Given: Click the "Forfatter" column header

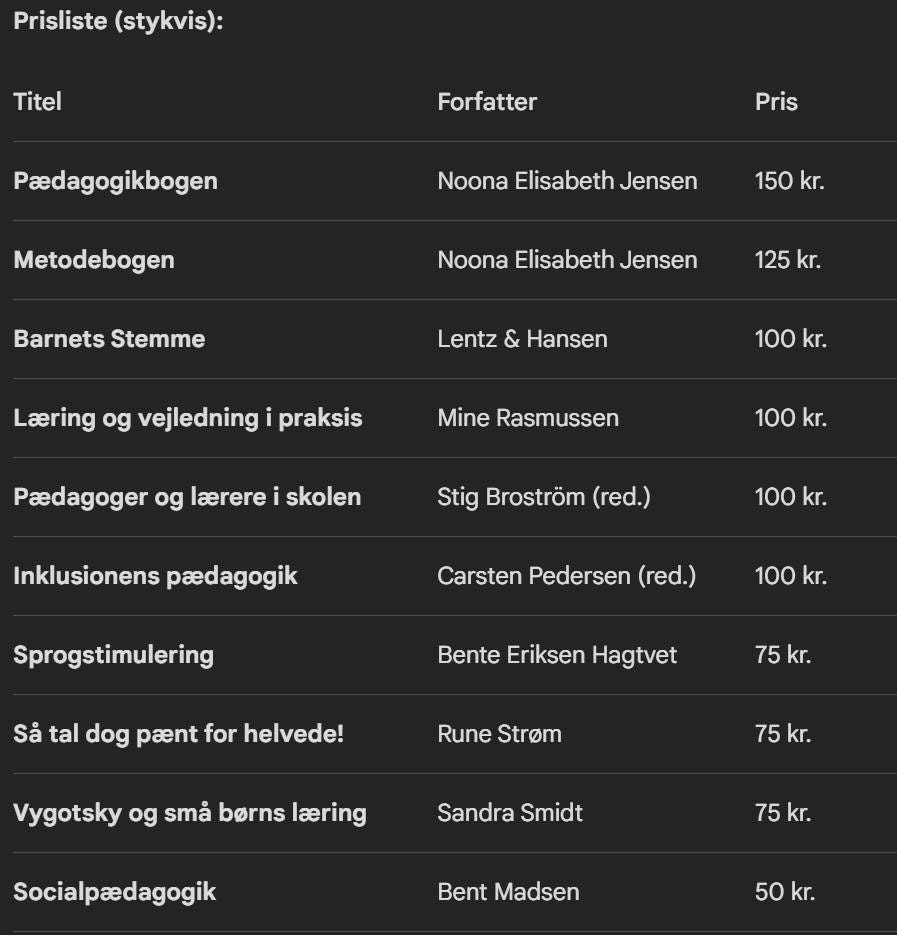Looking at the screenshot, I should click(487, 101).
